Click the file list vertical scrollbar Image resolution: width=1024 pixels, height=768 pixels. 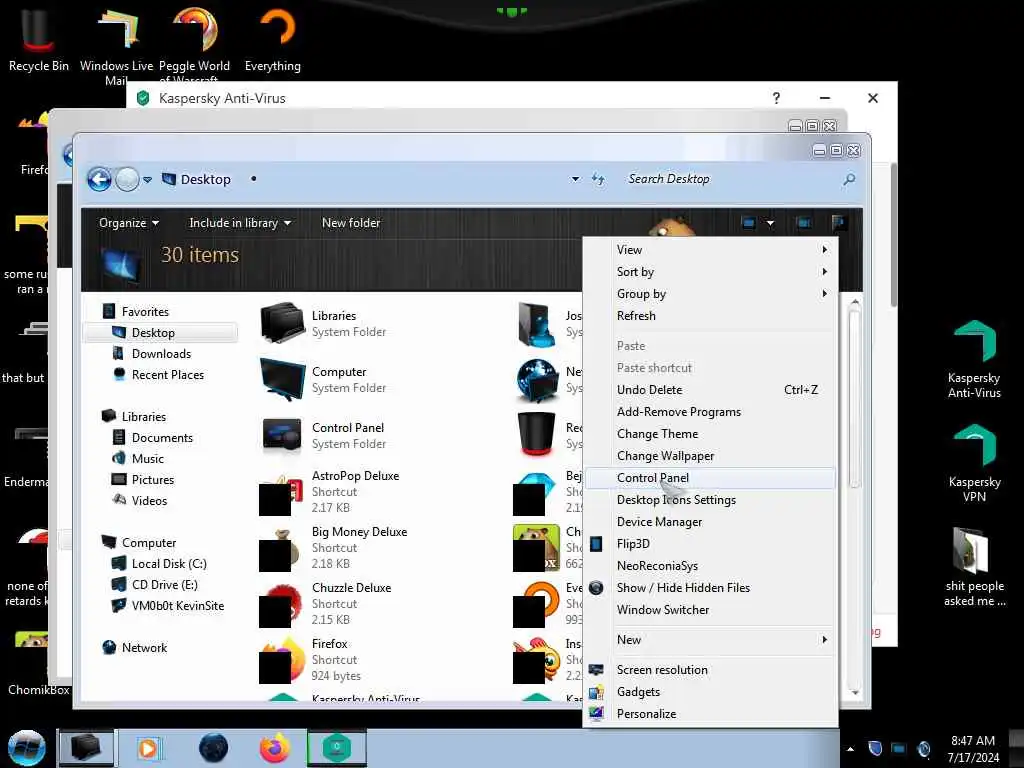pyautogui.click(x=854, y=398)
